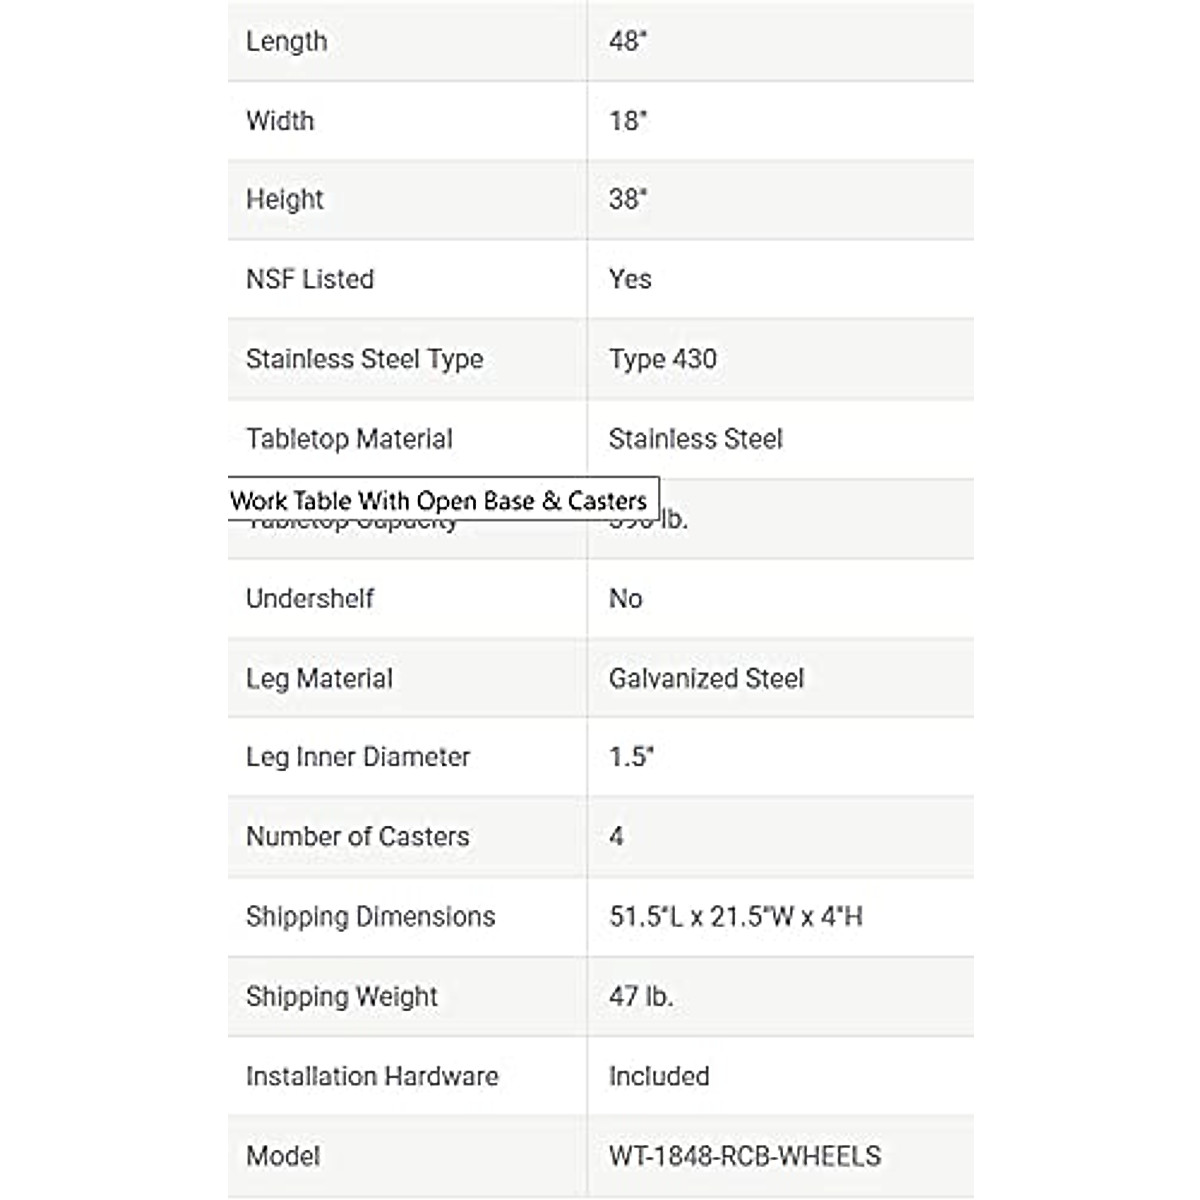Click the Number of Casters label
Screen dimensions: 1200x1200
point(357,836)
